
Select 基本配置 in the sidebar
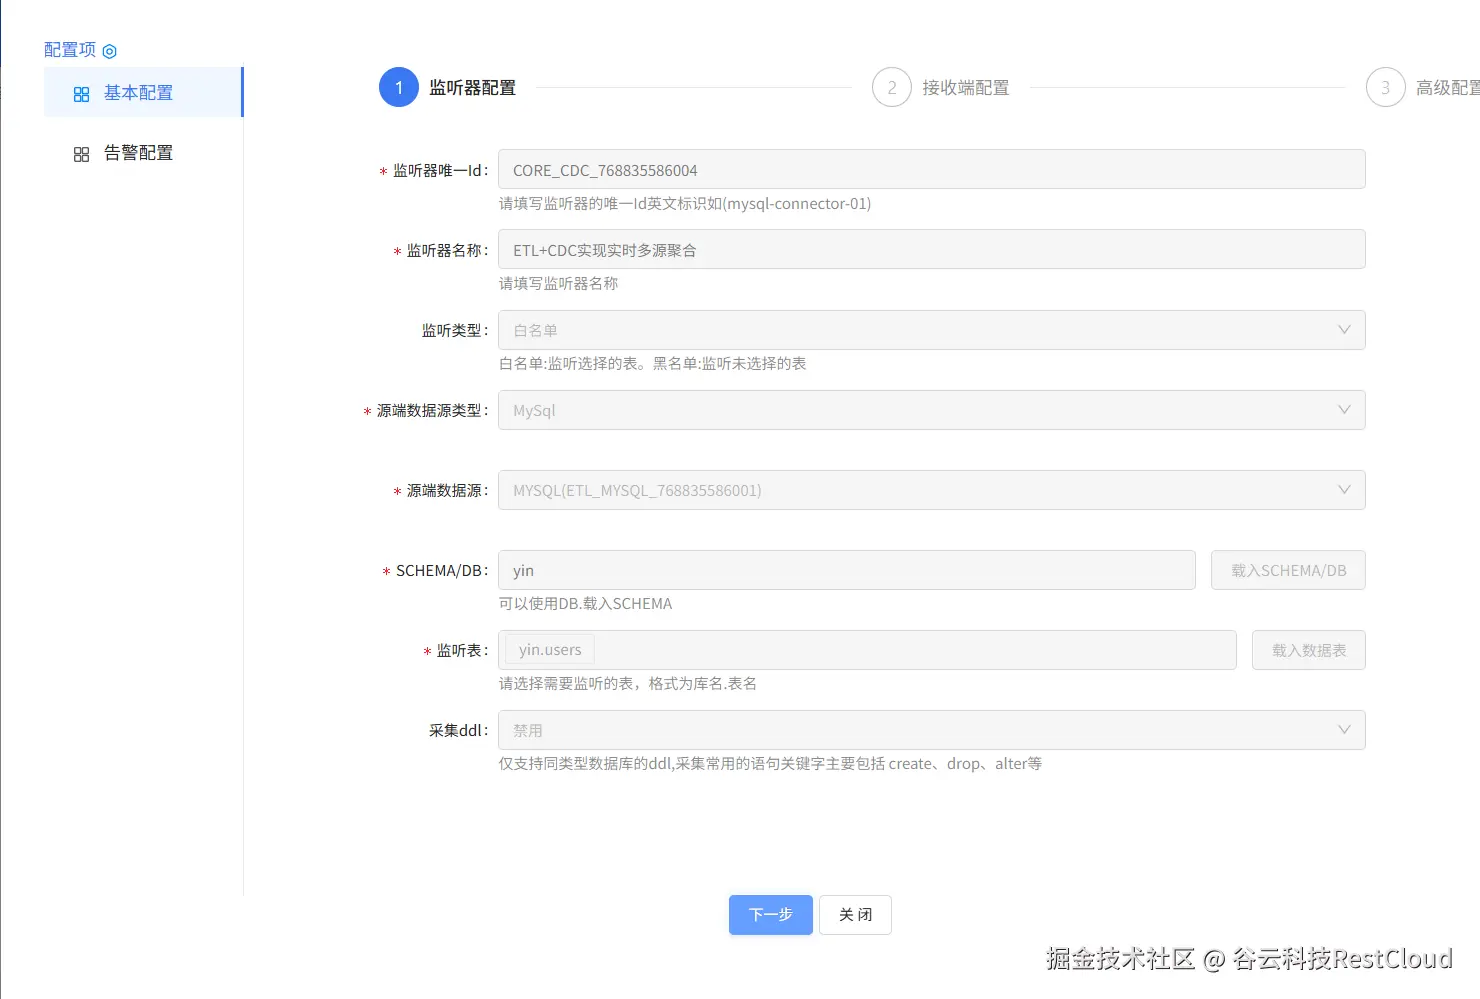(139, 92)
